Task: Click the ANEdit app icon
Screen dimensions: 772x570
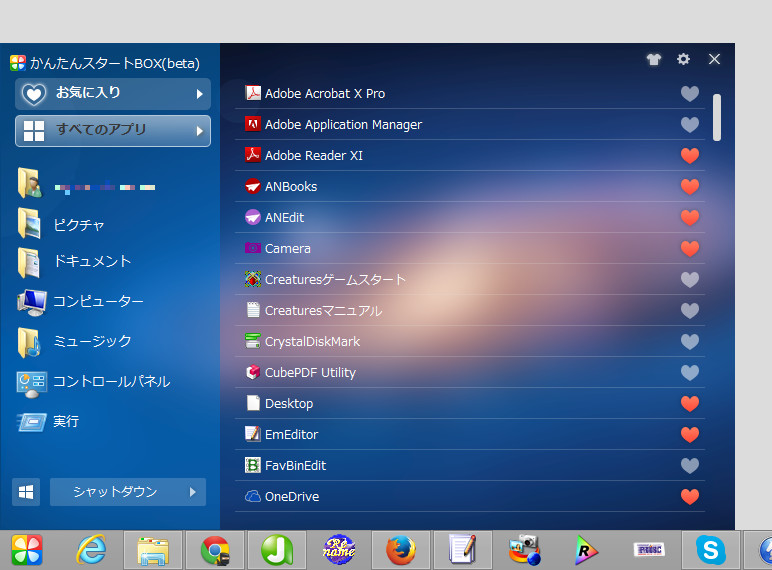Action: [x=253, y=217]
